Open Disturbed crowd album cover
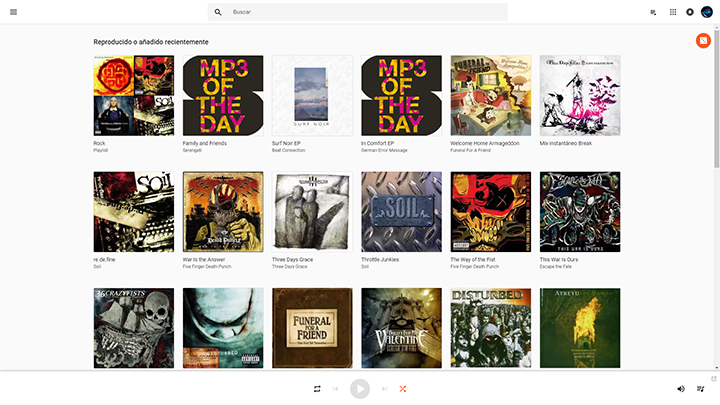 [491, 328]
